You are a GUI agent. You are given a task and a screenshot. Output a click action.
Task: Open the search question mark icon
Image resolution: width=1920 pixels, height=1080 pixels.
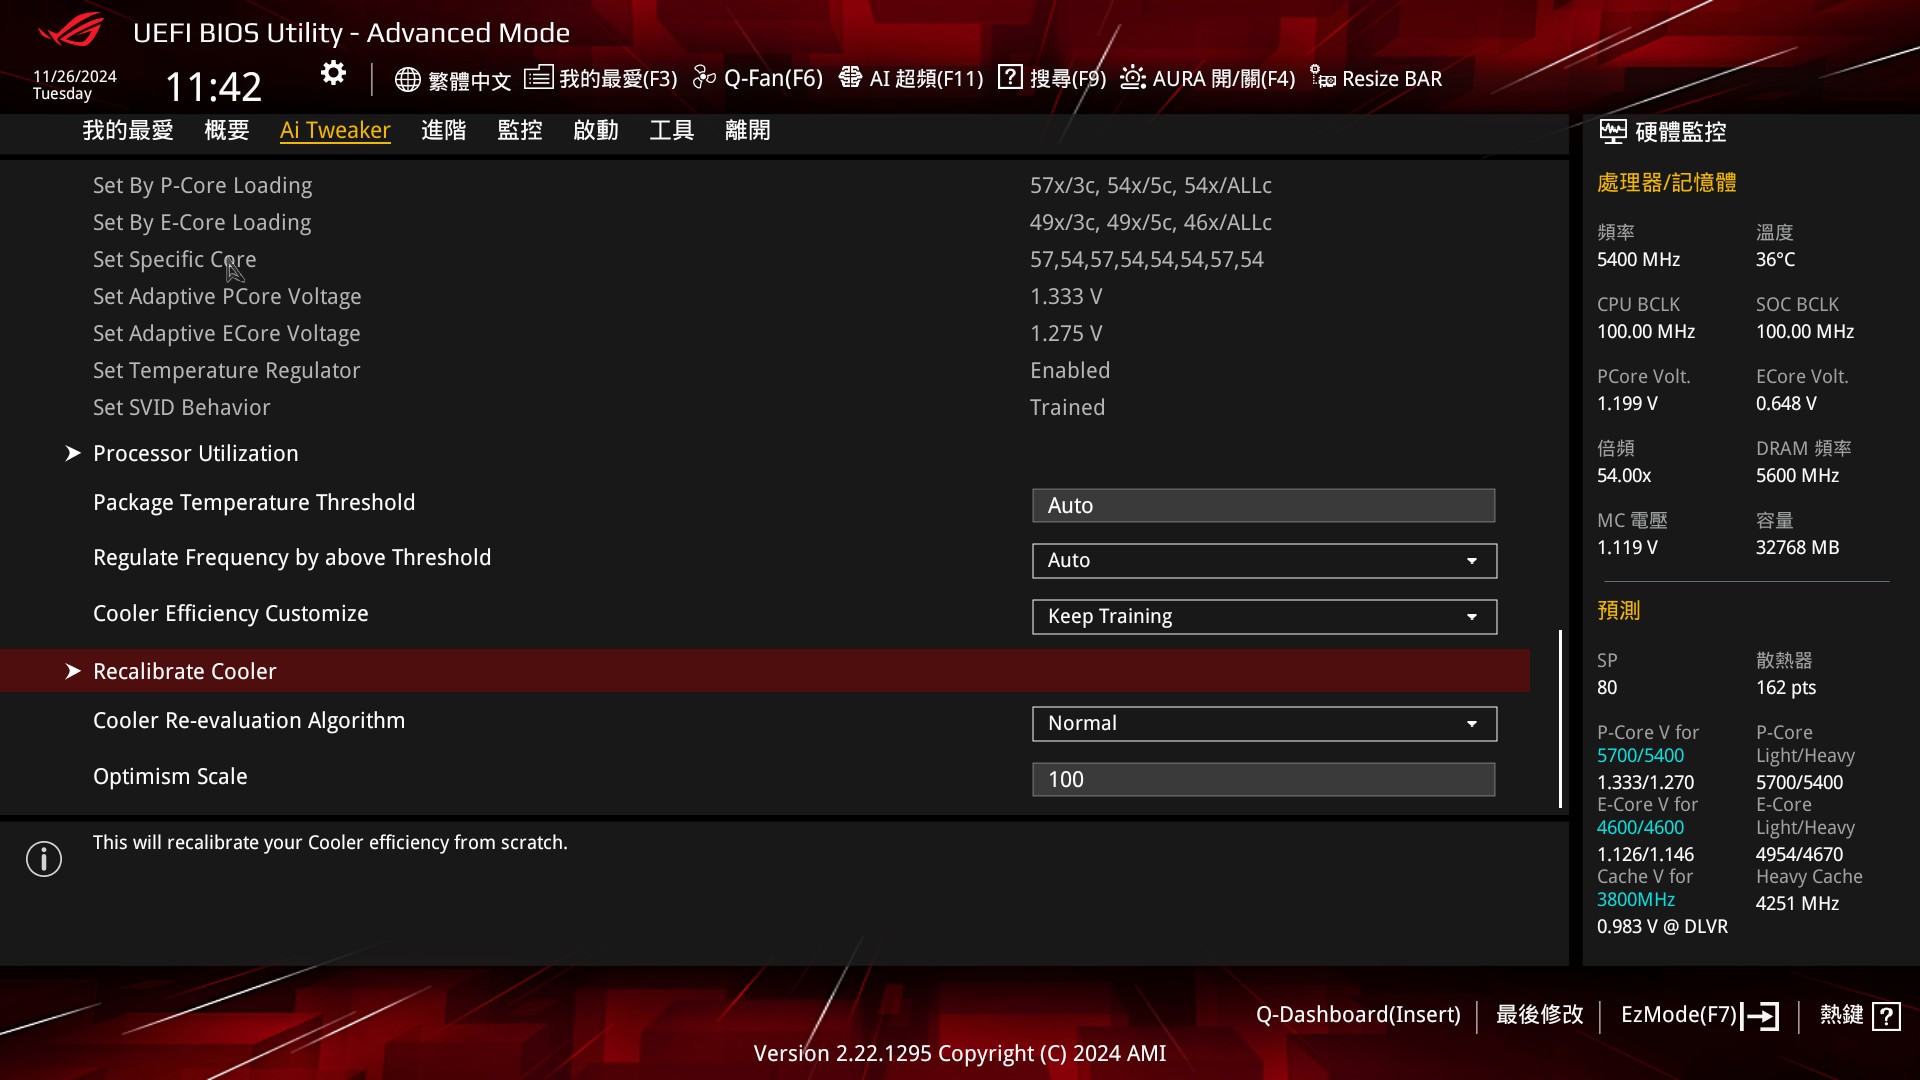point(1010,77)
